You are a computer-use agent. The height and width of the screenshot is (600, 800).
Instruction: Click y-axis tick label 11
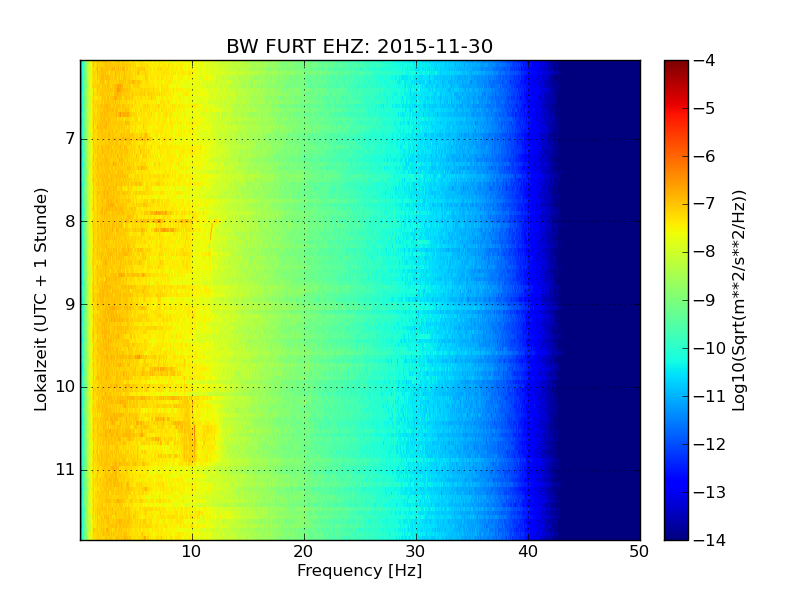tap(65, 469)
